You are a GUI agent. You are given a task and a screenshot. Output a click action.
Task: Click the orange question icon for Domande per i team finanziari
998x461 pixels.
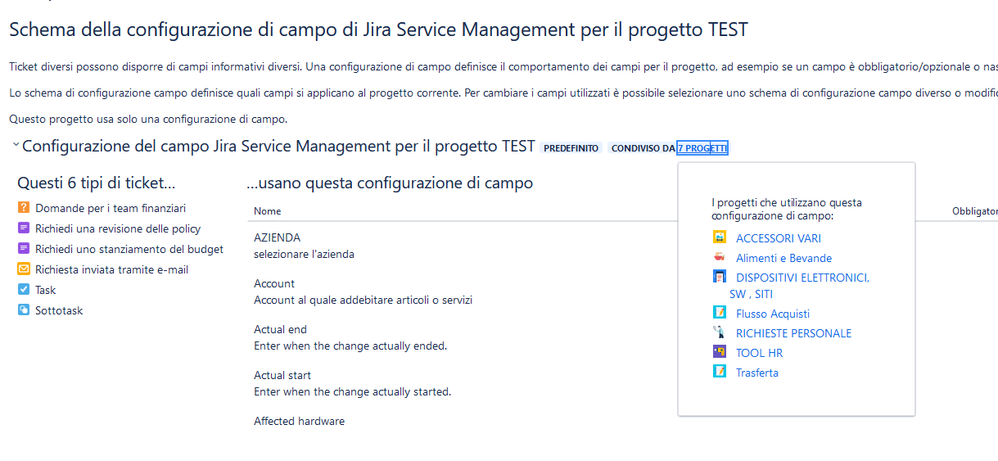[24, 207]
